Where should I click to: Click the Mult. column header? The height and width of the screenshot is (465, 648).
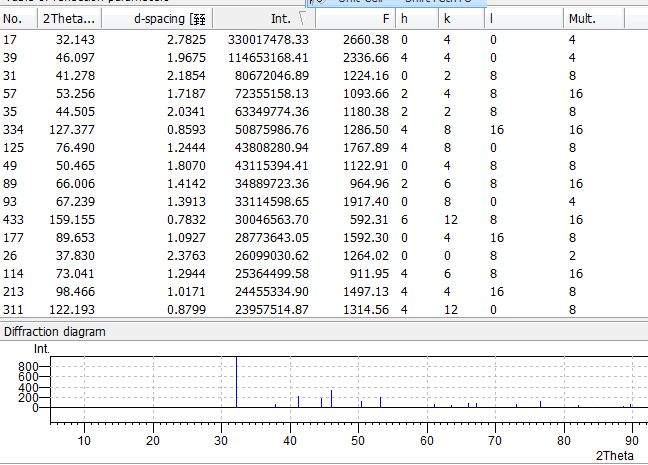coord(593,19)
